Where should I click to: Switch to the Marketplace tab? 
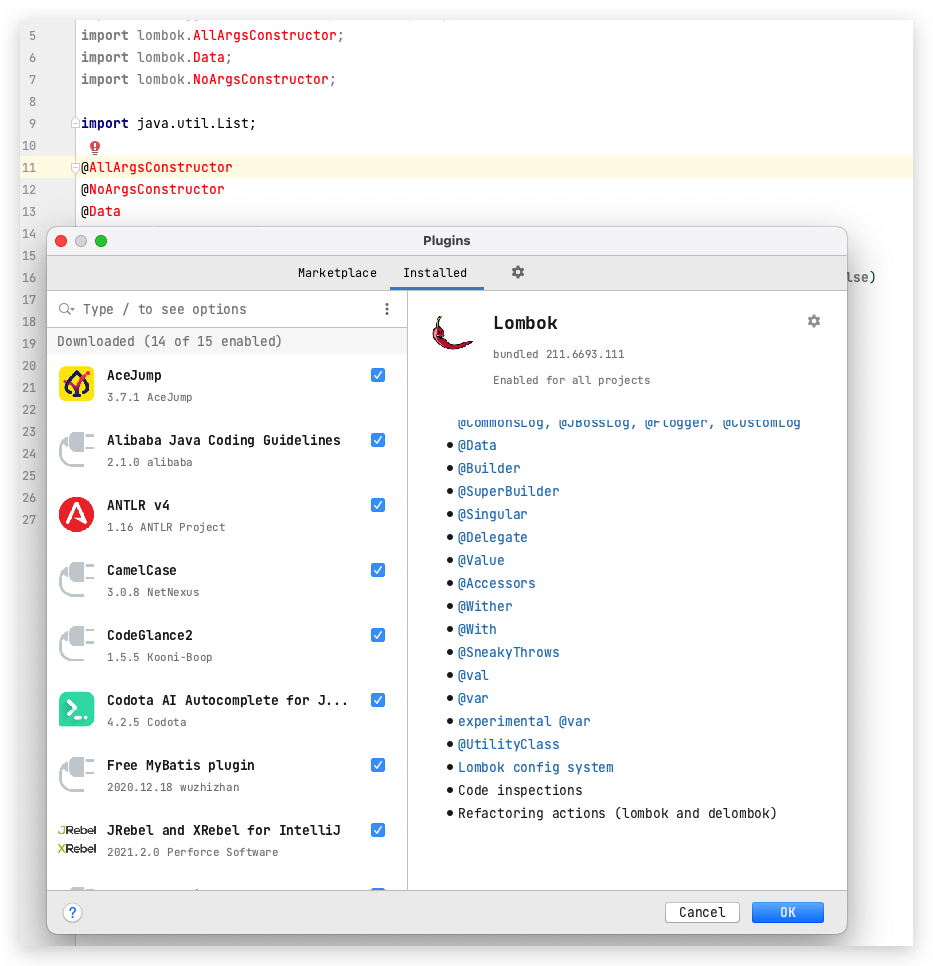pos(337,272)
